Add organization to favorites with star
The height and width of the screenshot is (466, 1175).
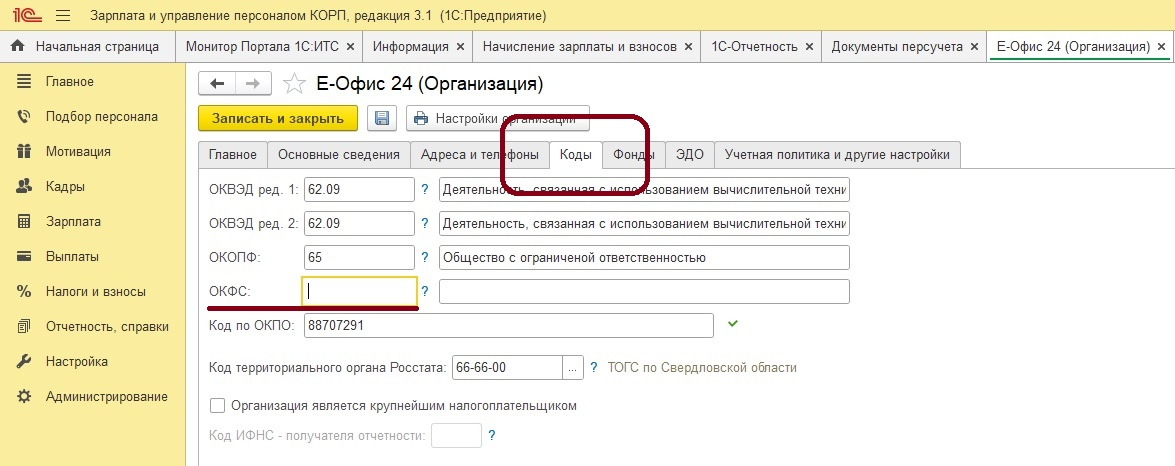point(294,83)
